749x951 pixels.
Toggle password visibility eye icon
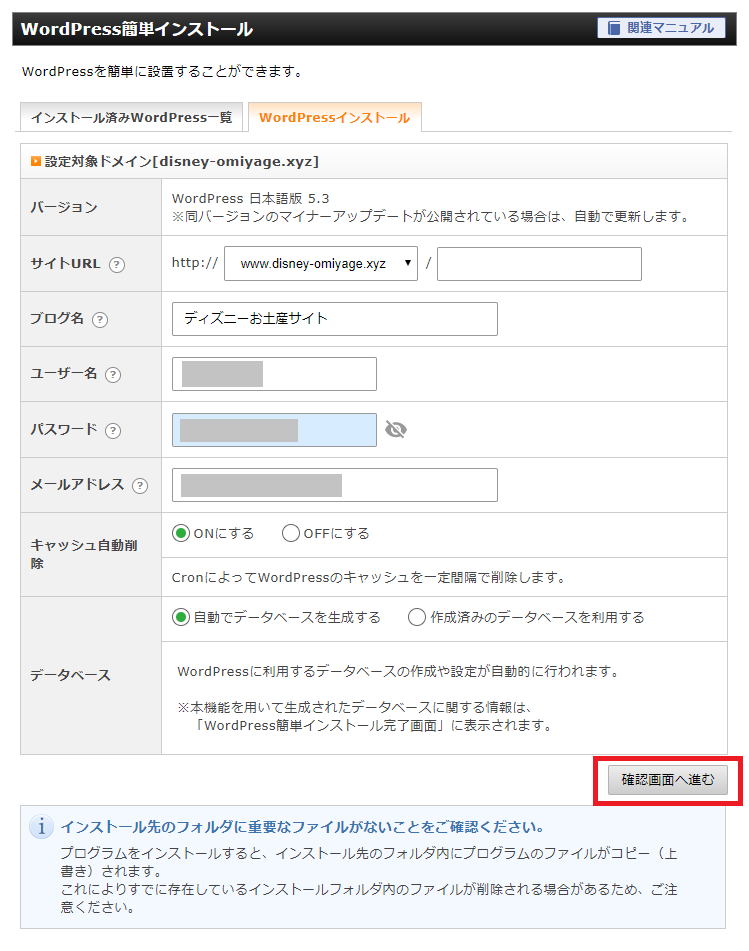click(396, 430)
